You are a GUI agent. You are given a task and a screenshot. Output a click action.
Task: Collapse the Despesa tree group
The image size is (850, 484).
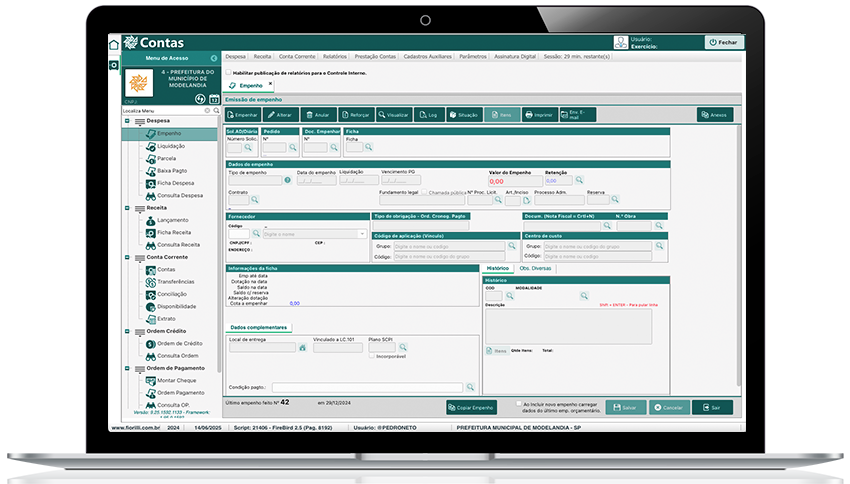tap(127, 121)
